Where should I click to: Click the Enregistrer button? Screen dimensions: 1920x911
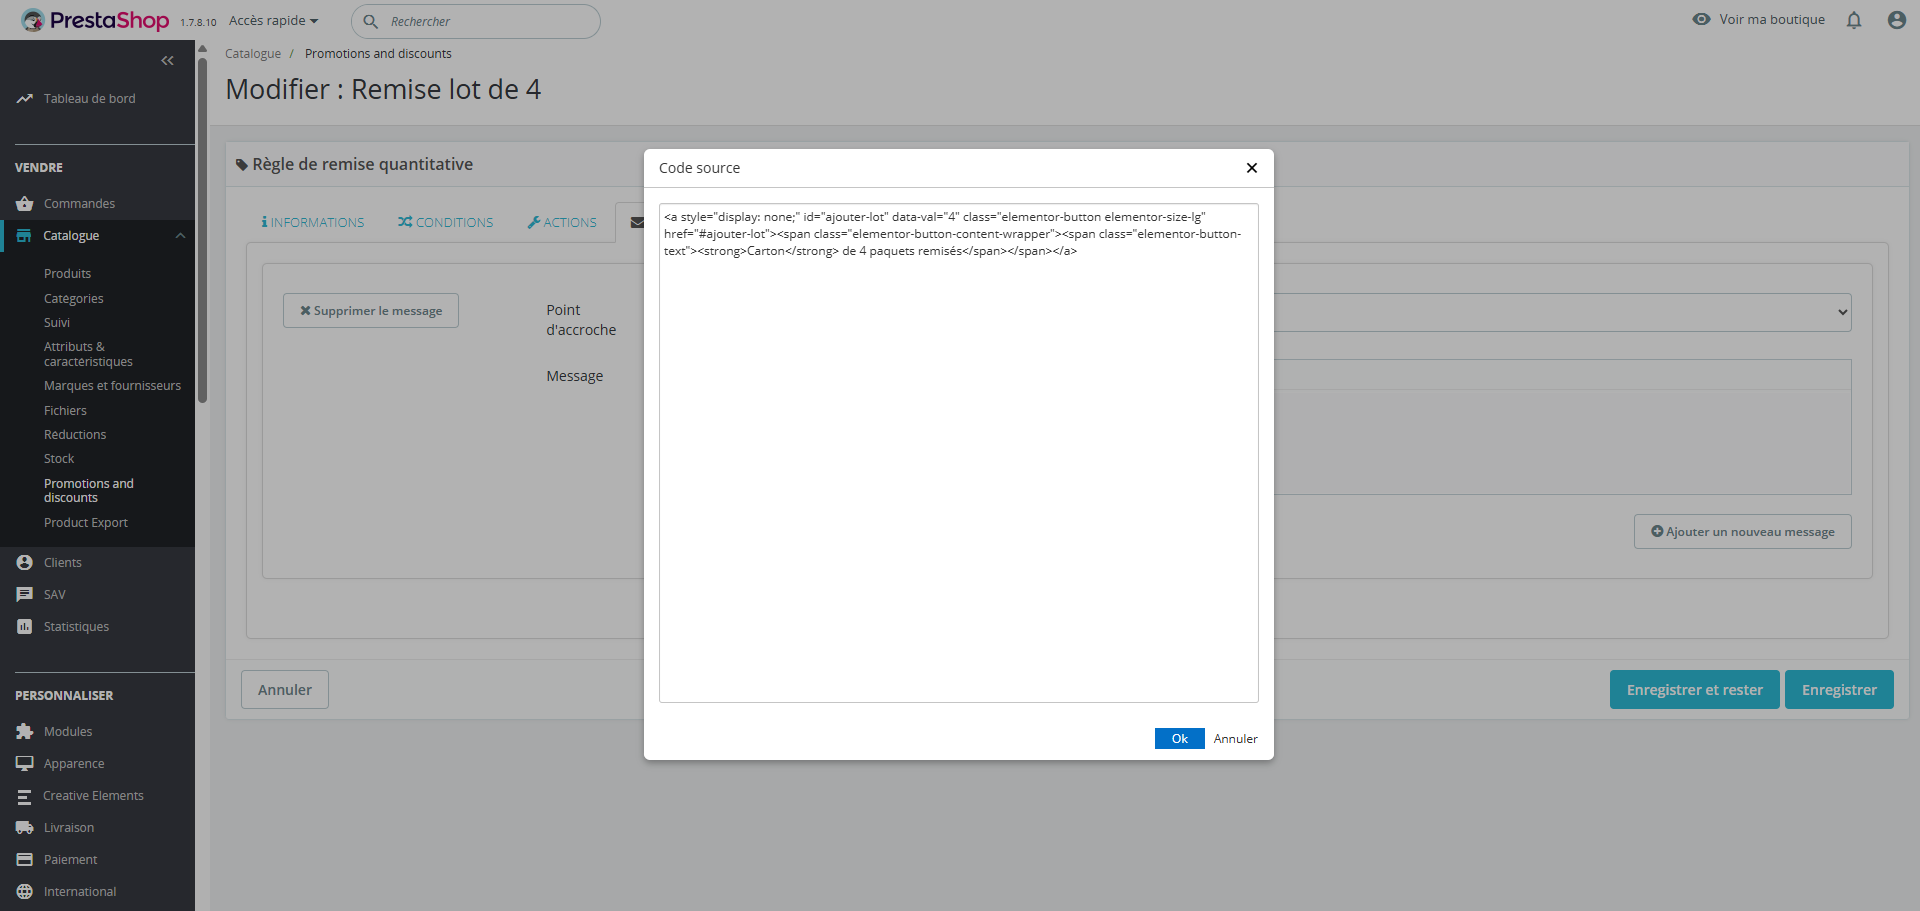click(x=1839, y=690)
